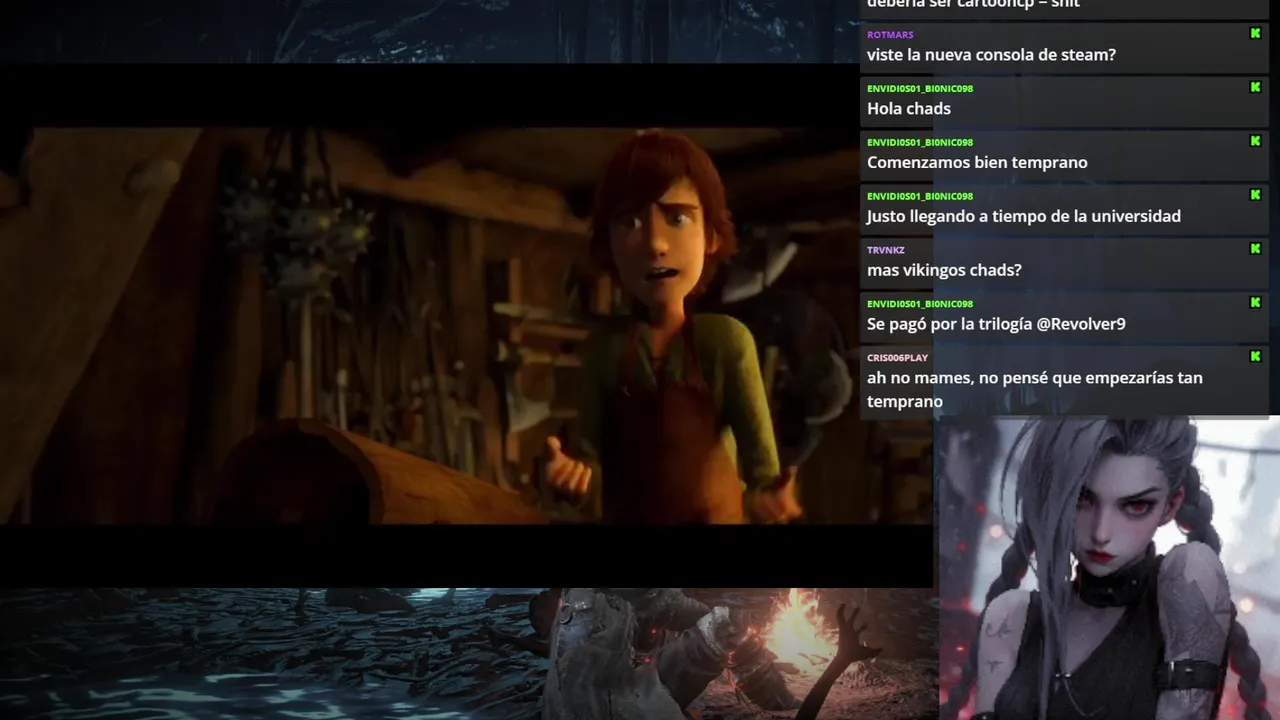Click the Kick badge beside 'Justo llegando a tiempo' message

click(1255, 195)
